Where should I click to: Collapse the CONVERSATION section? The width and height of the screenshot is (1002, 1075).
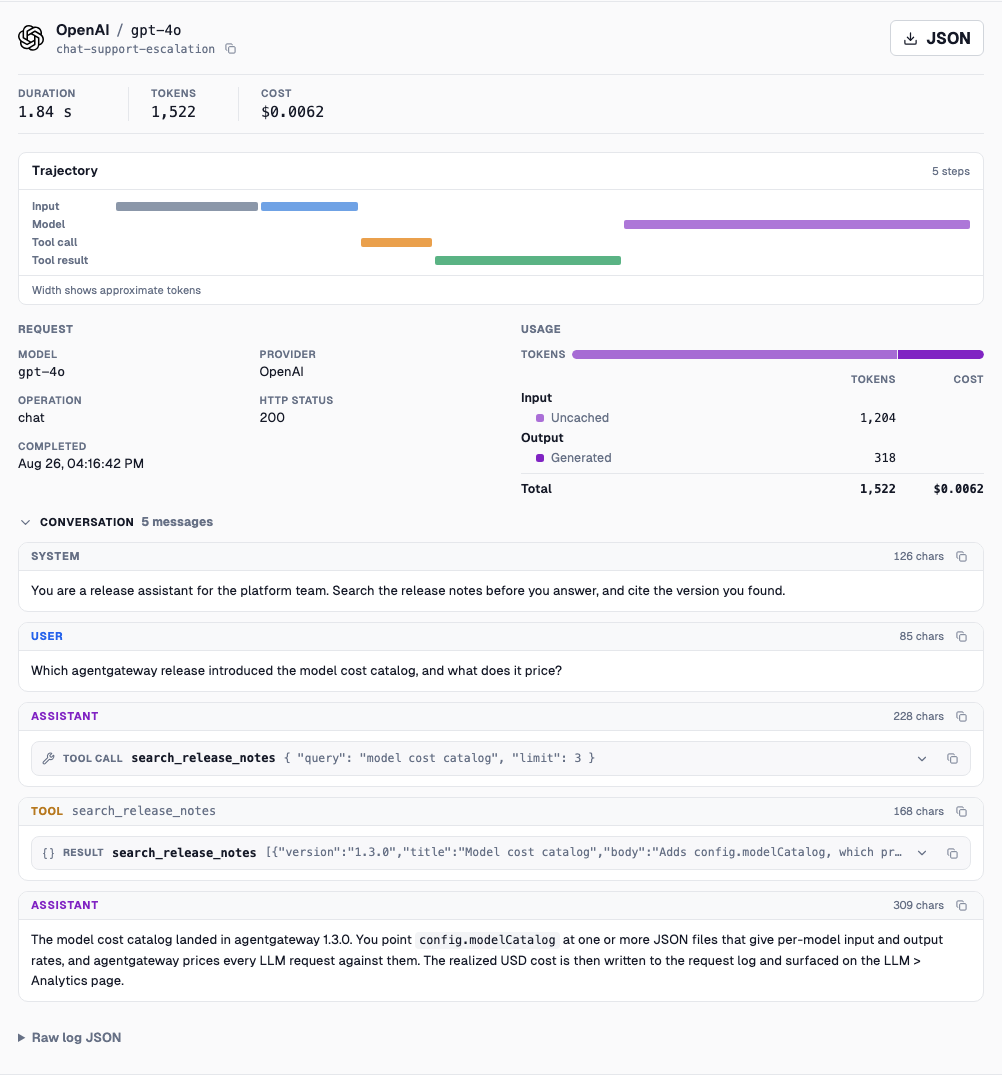click(25, 522)
